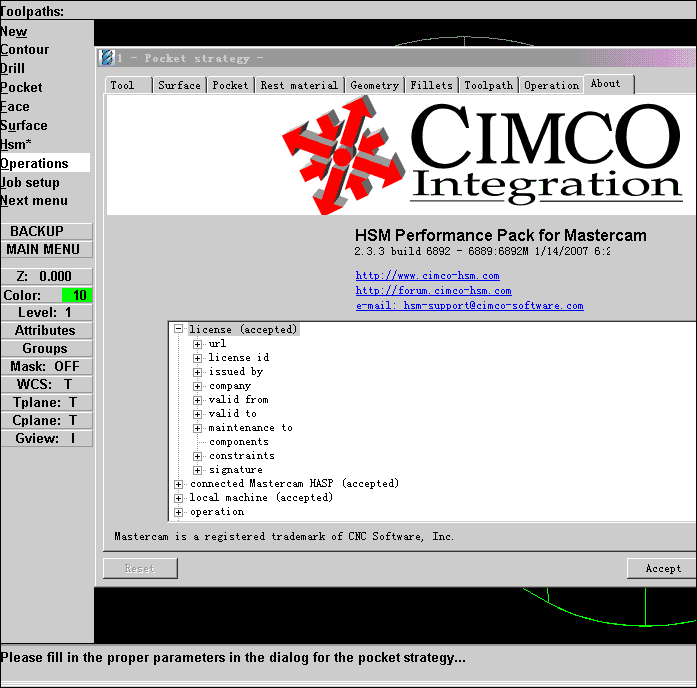Expand connected Mastercam HASP node
This screenshot has height=688, width=697.
[x=179, y=484]
